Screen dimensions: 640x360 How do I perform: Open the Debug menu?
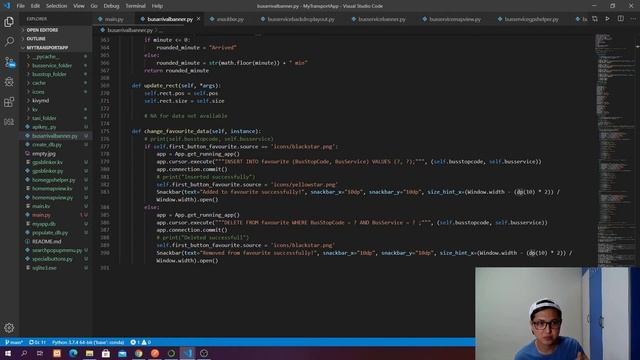click(x=111, y=6)
